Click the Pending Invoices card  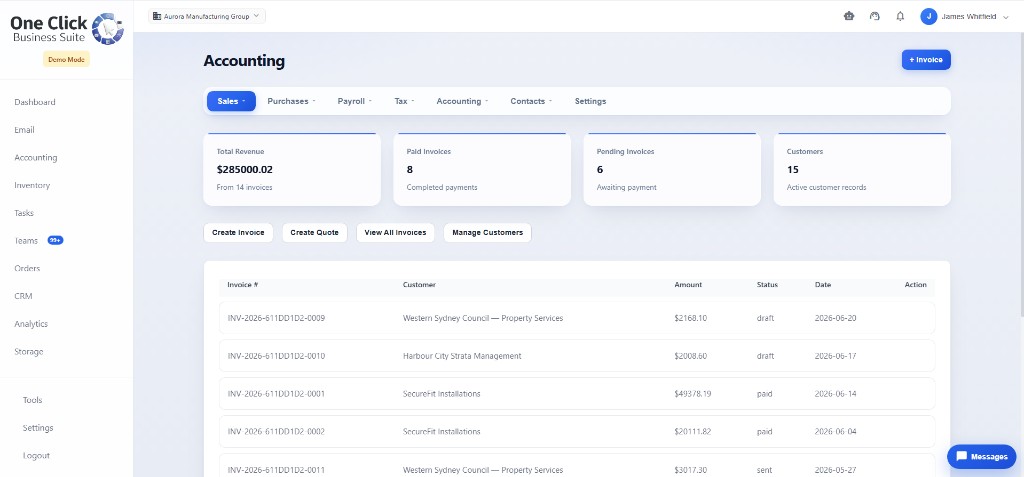click(672, 169)
